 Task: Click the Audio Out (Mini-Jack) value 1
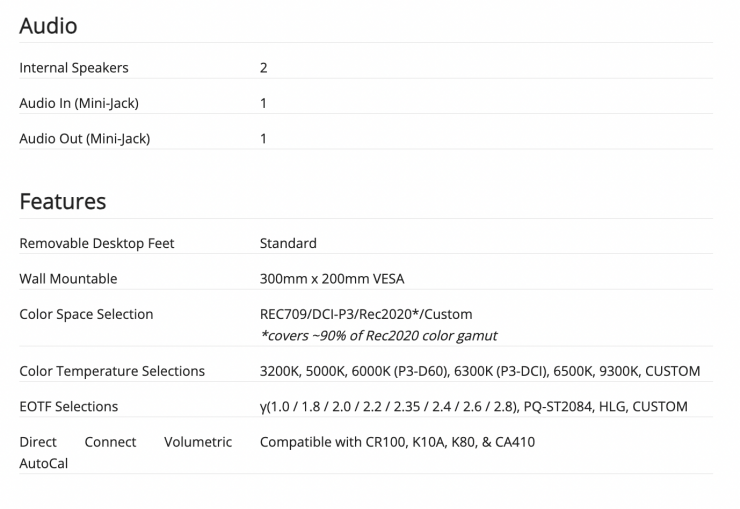[x=264, y=138]
